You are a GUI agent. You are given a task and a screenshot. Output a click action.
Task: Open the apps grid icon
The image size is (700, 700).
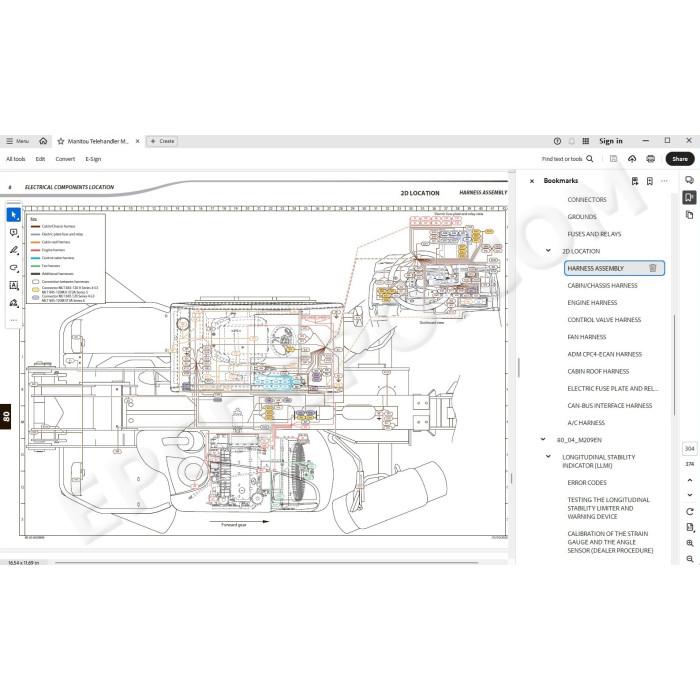click(586, 141)
